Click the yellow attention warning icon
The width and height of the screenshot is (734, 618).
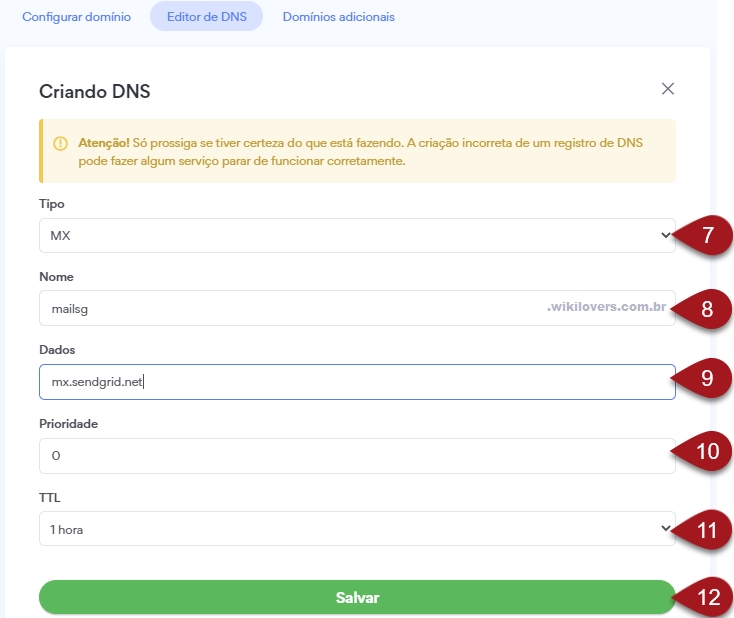pyautogui.click(x=60, y=143)
